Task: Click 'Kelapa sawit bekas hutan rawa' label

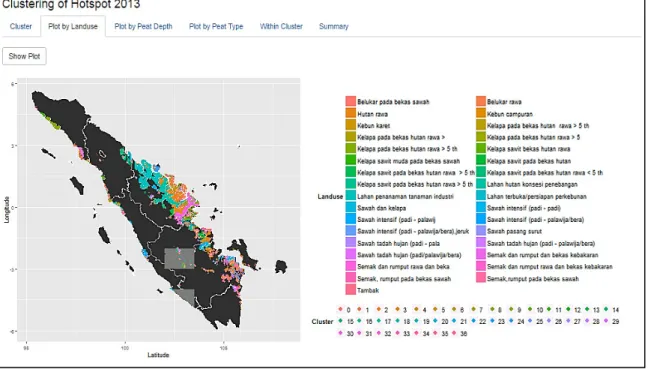Action: [529, 149]
